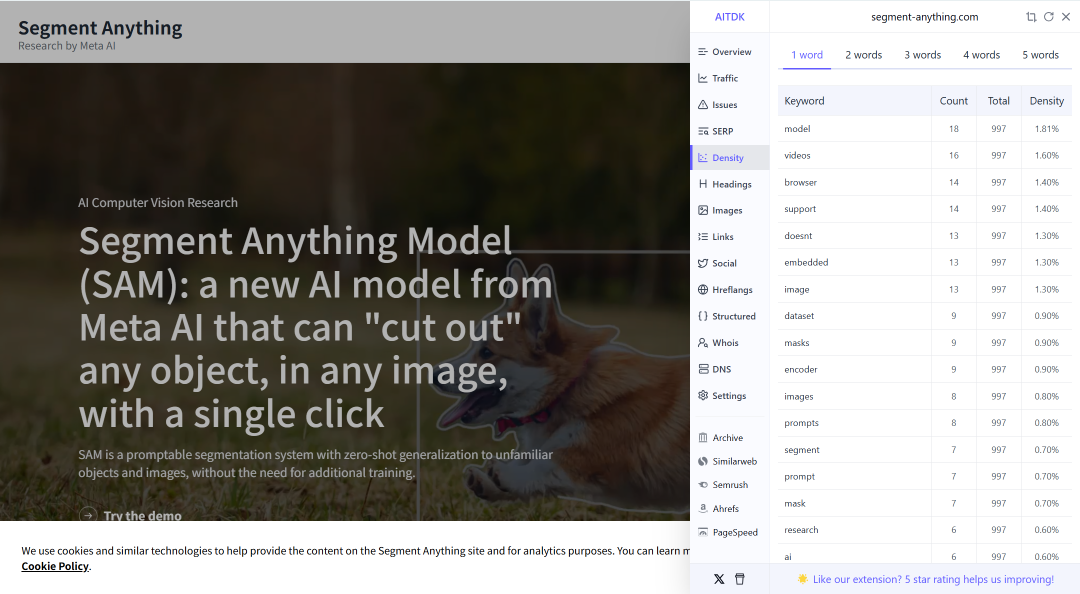Switch to the 3 words tab
The width and height of the screenshot is (1080, 594).
922,55
